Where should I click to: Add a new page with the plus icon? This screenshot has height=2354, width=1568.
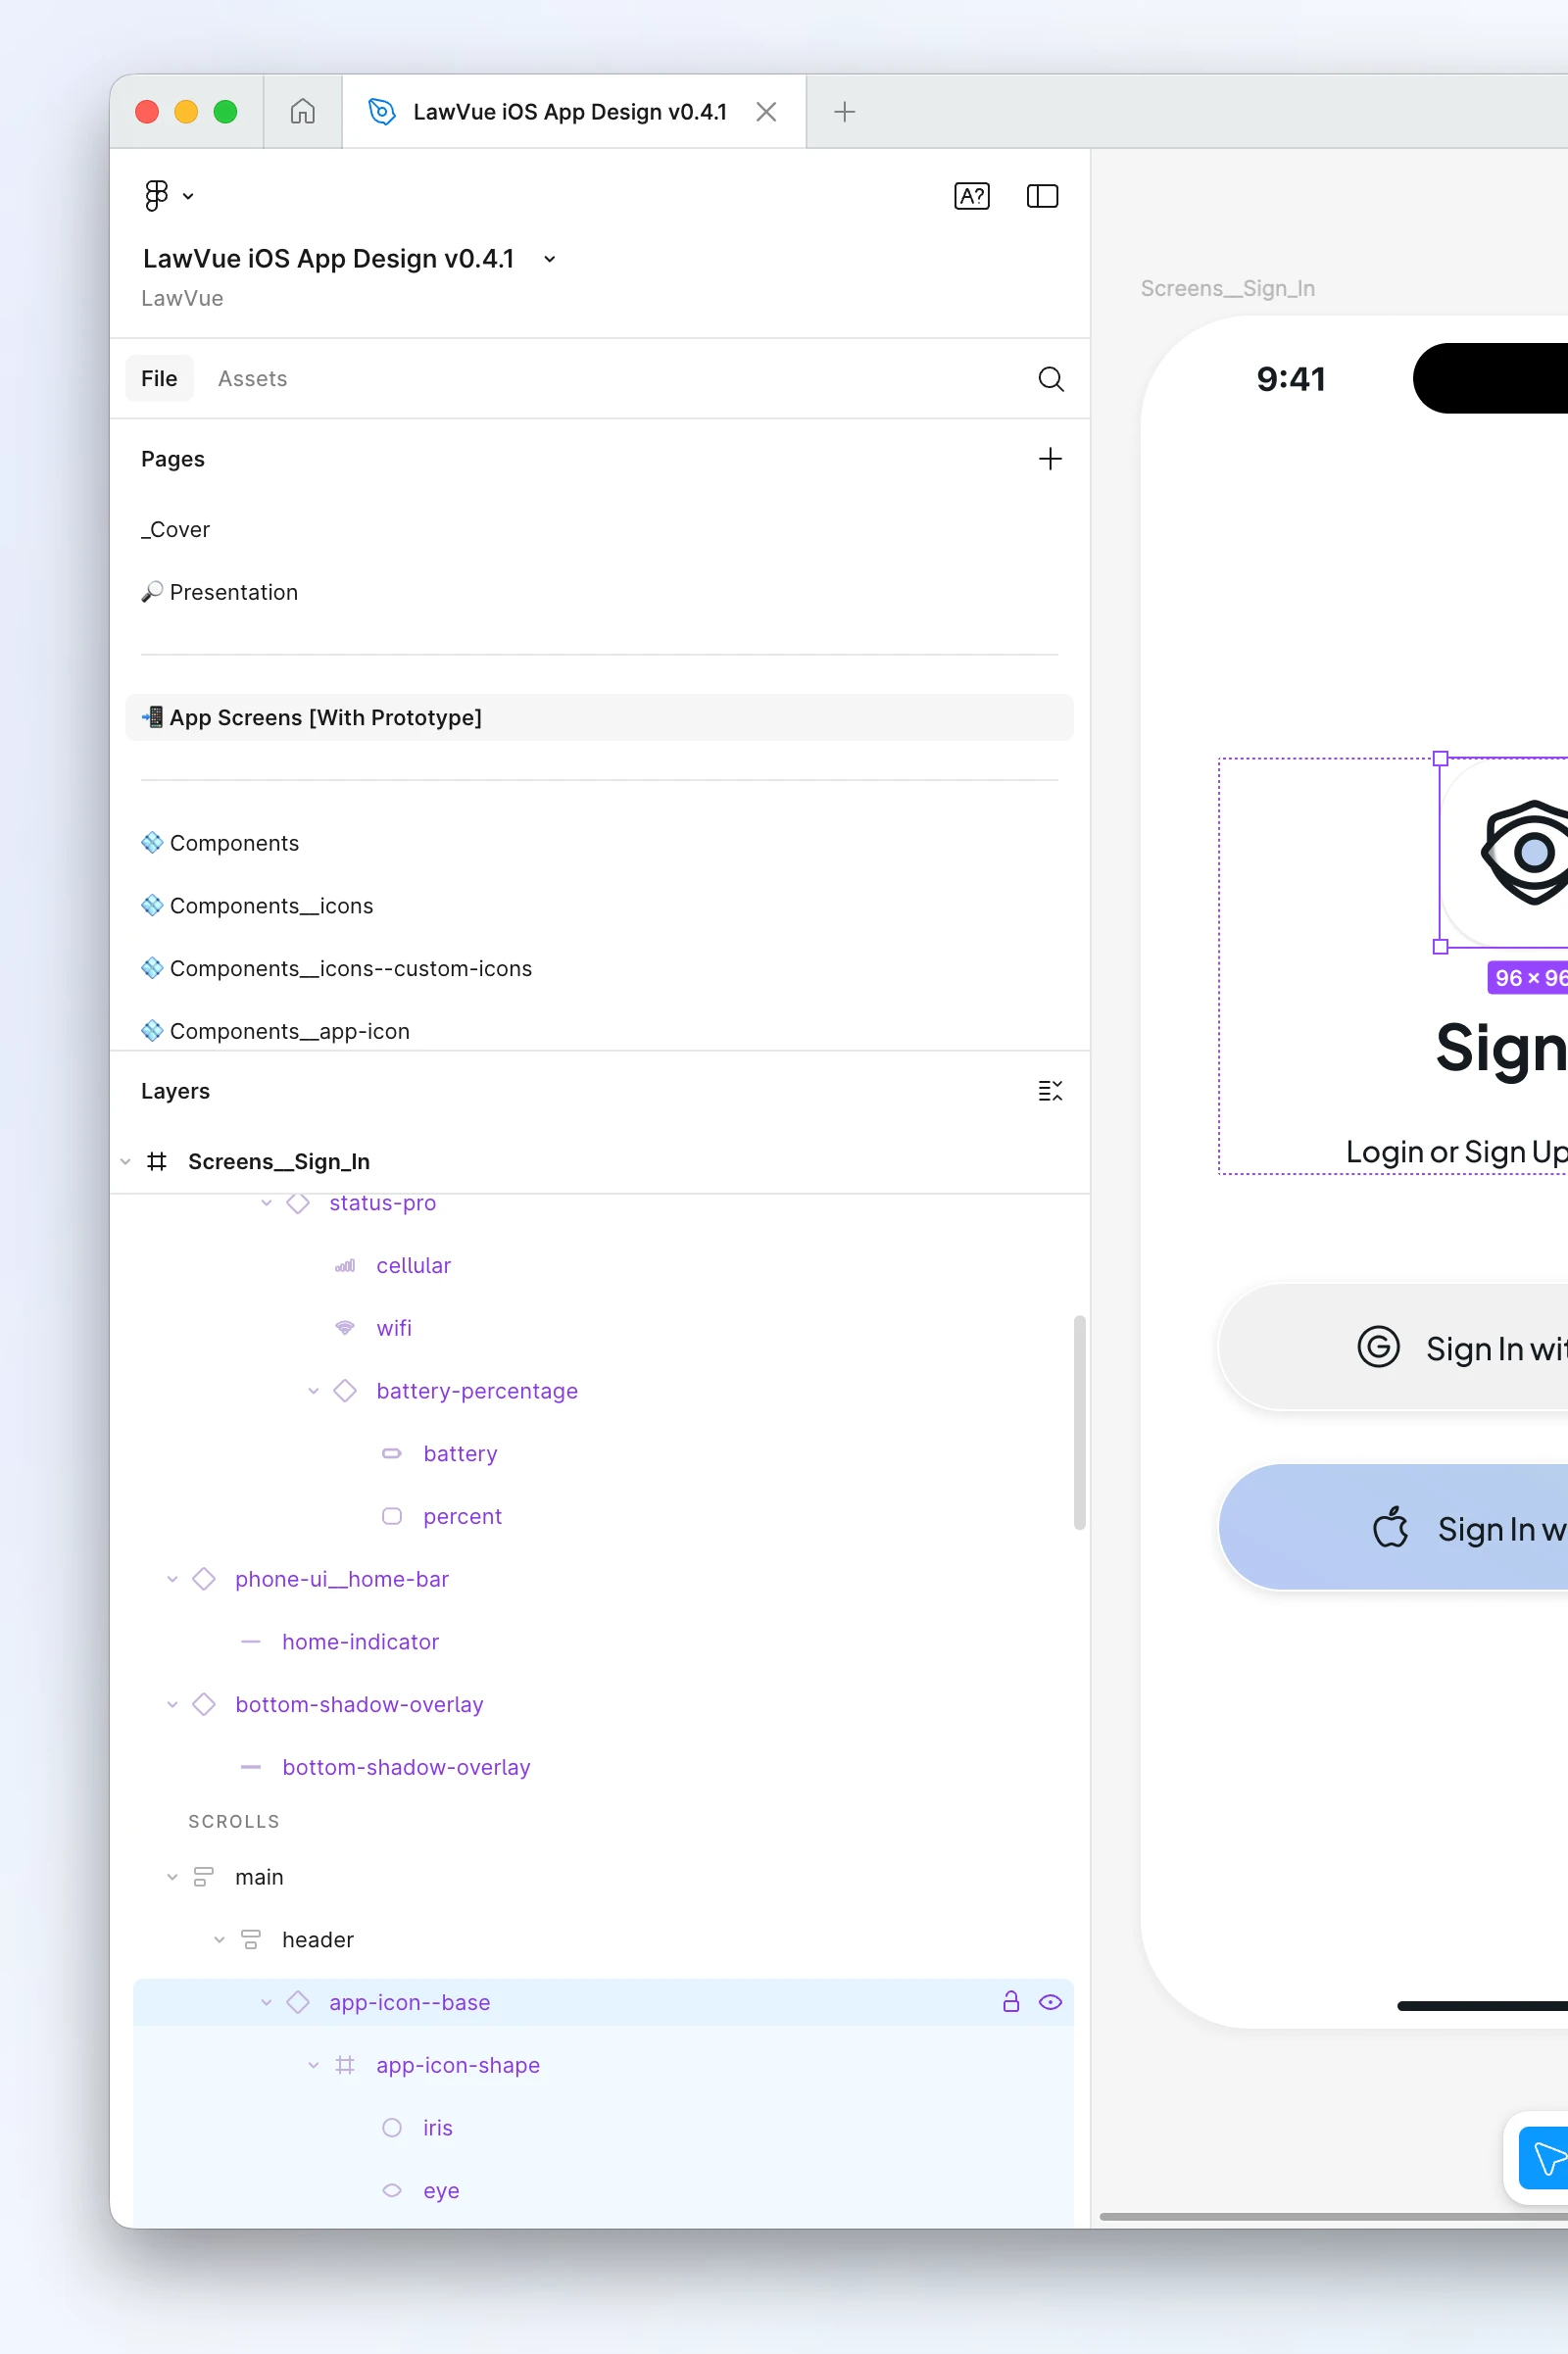point(1049,459)
